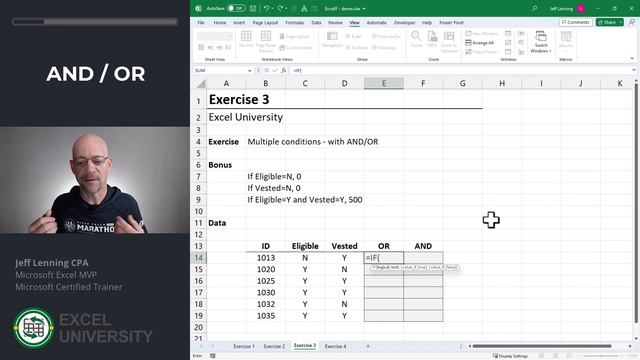Viewport: 640px width, 360px height.
Task: Click the Exercise 4 sheet tab
Action: [336, 346]
